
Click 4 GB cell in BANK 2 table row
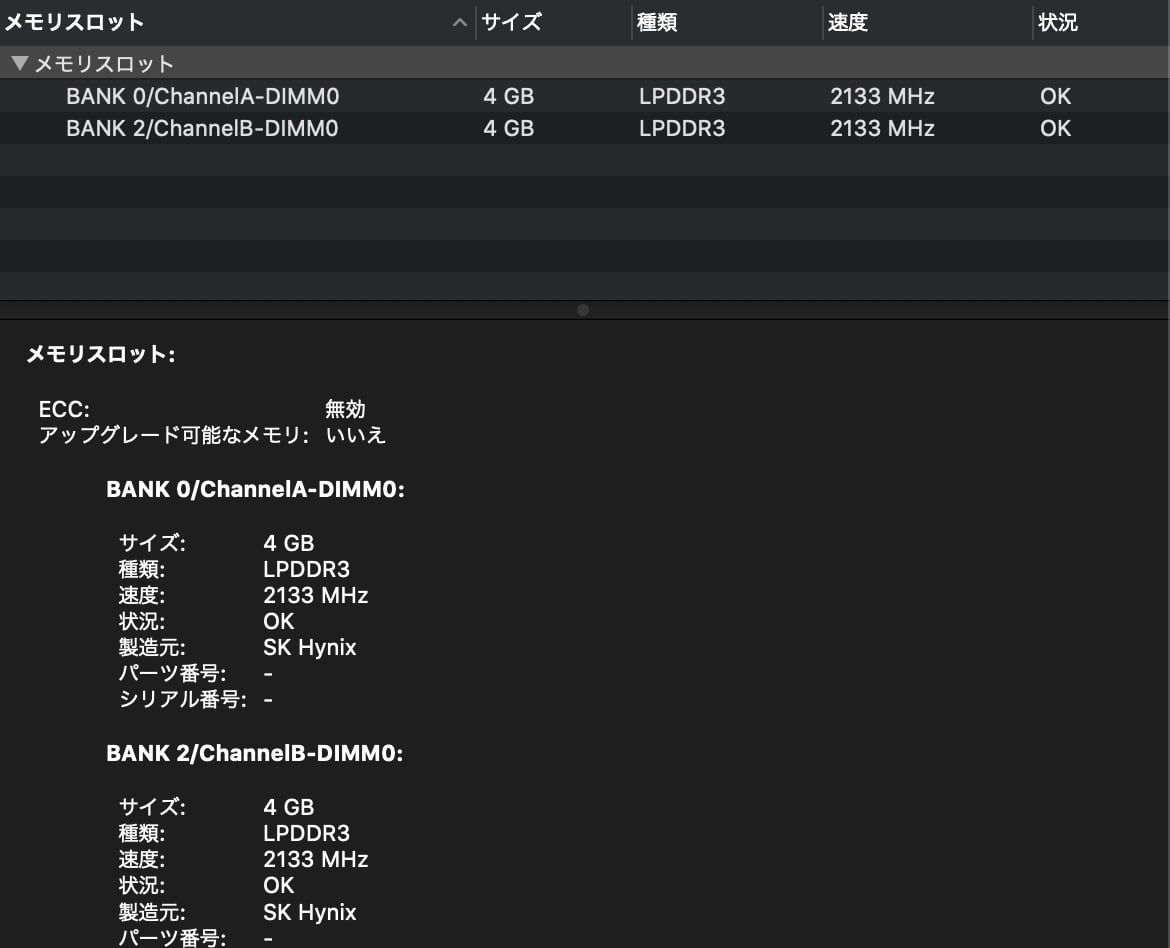pos(508,129)
